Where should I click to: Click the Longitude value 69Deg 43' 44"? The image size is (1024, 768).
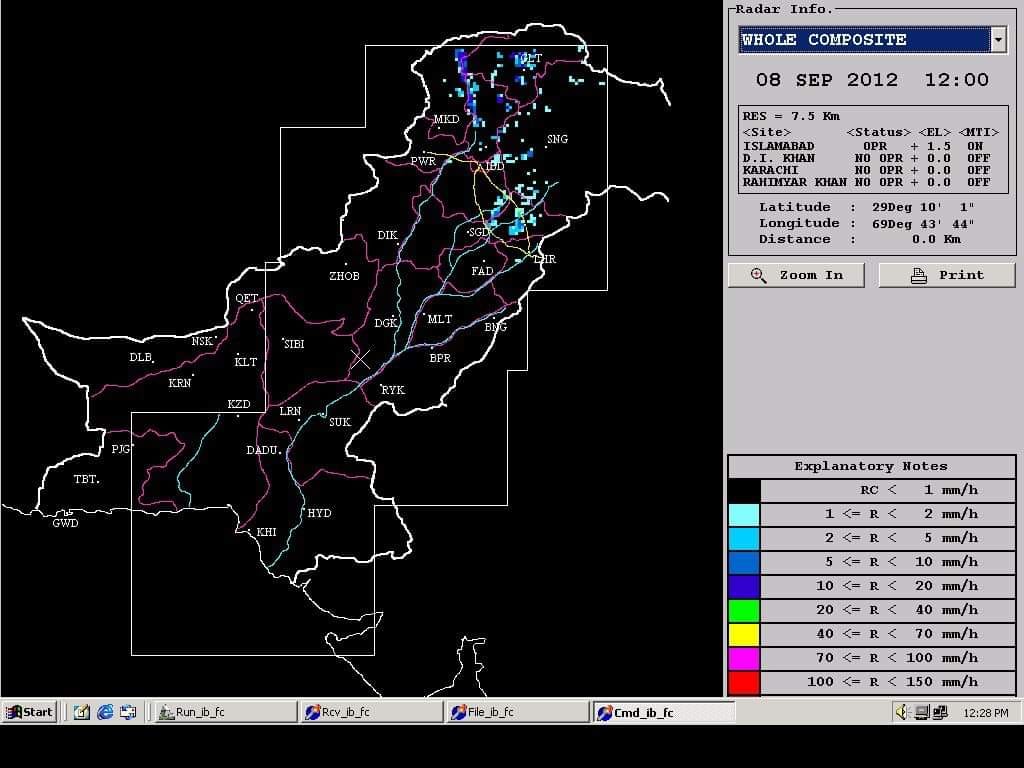point(923,223)
